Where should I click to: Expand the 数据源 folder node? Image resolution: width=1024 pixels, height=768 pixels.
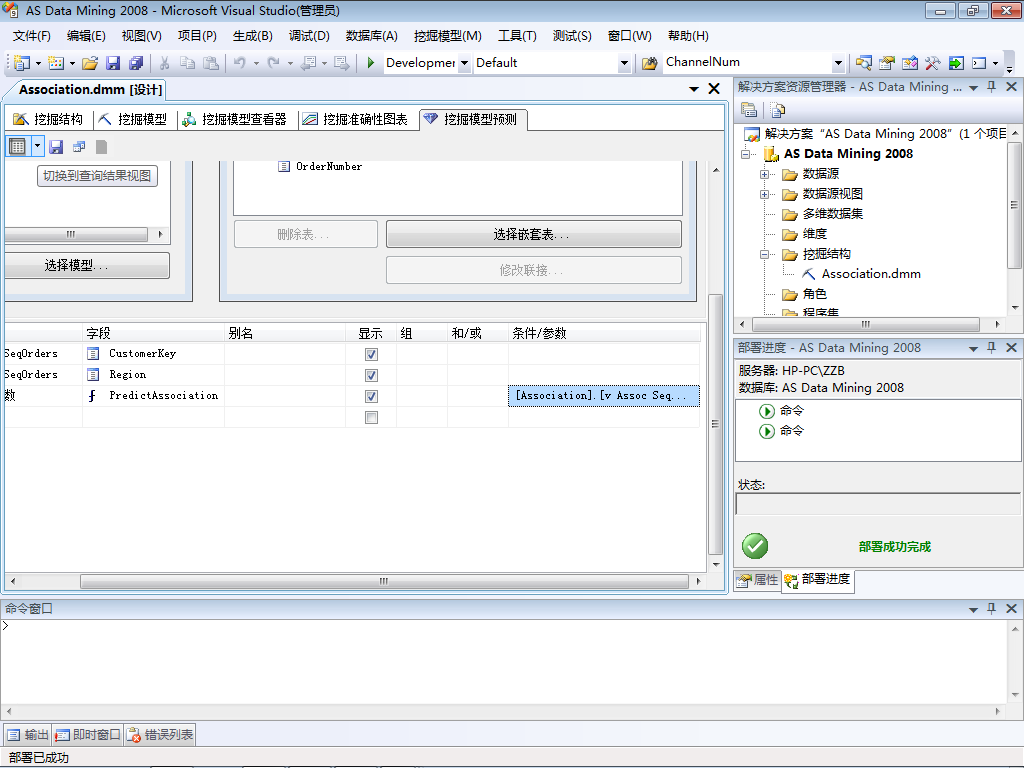pyautogui.click(x=764, y=174)
